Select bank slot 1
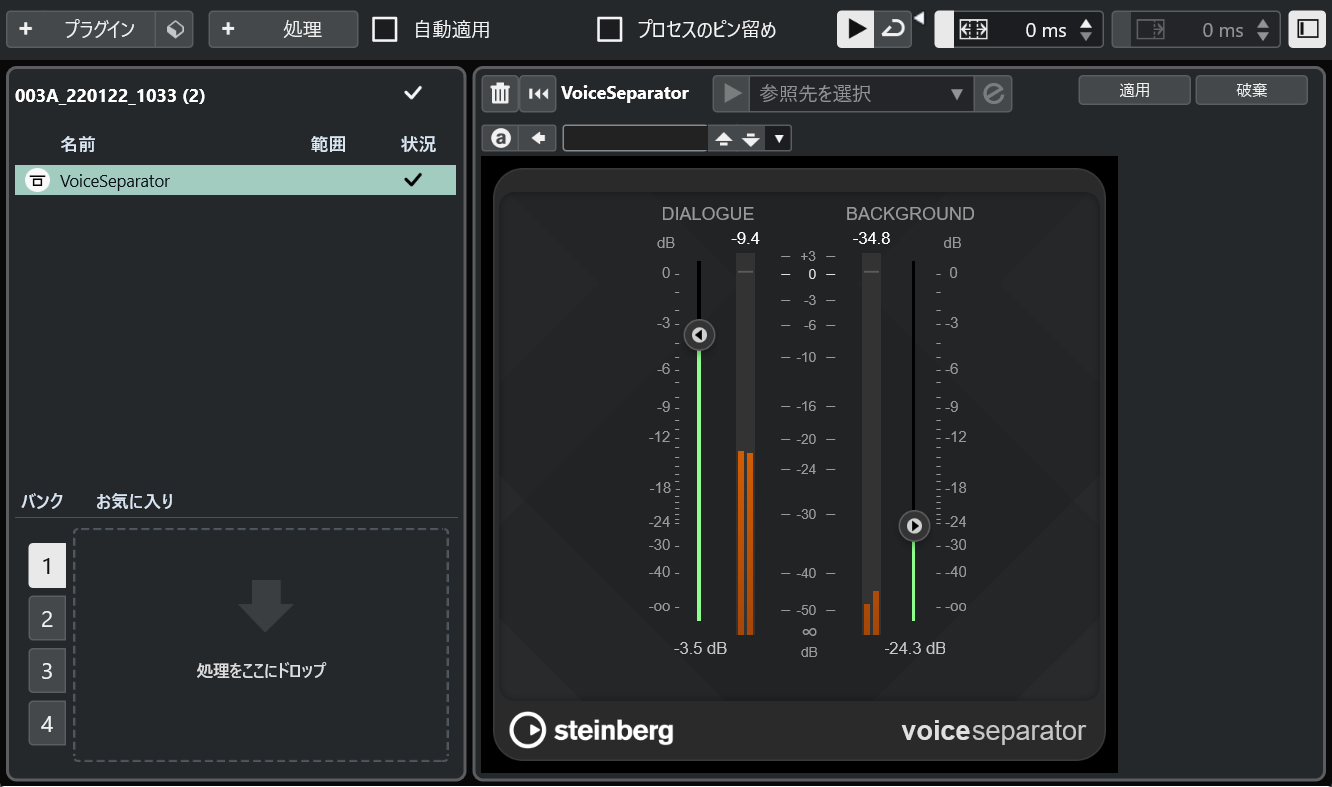 (x=47, y=565)
